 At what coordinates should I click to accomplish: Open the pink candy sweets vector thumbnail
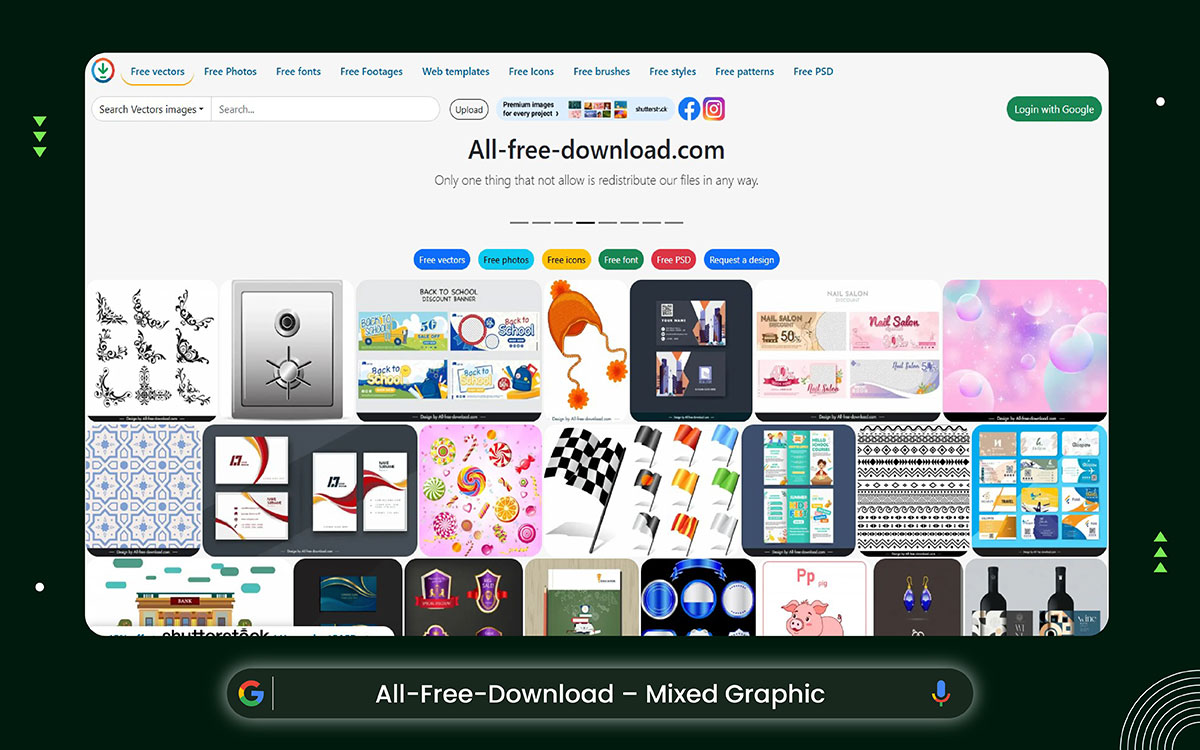pos(480,490)
